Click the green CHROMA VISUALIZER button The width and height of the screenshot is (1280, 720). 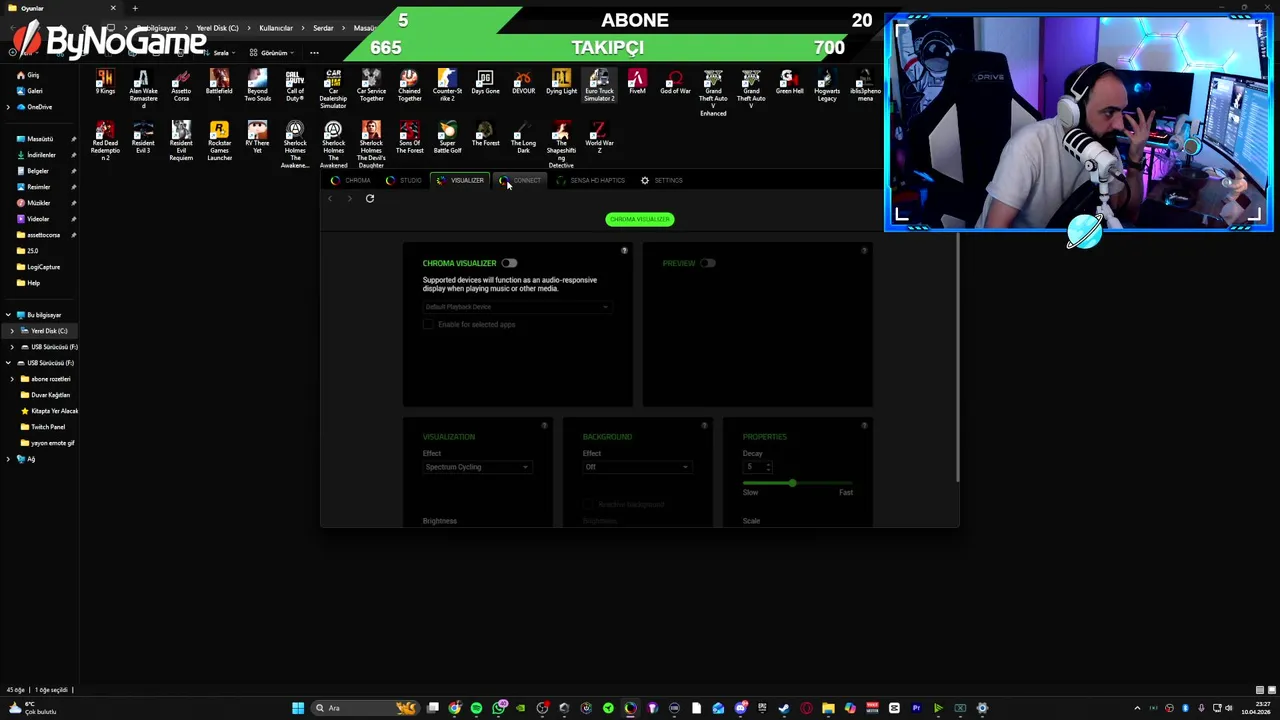click(x=640, y=219)
